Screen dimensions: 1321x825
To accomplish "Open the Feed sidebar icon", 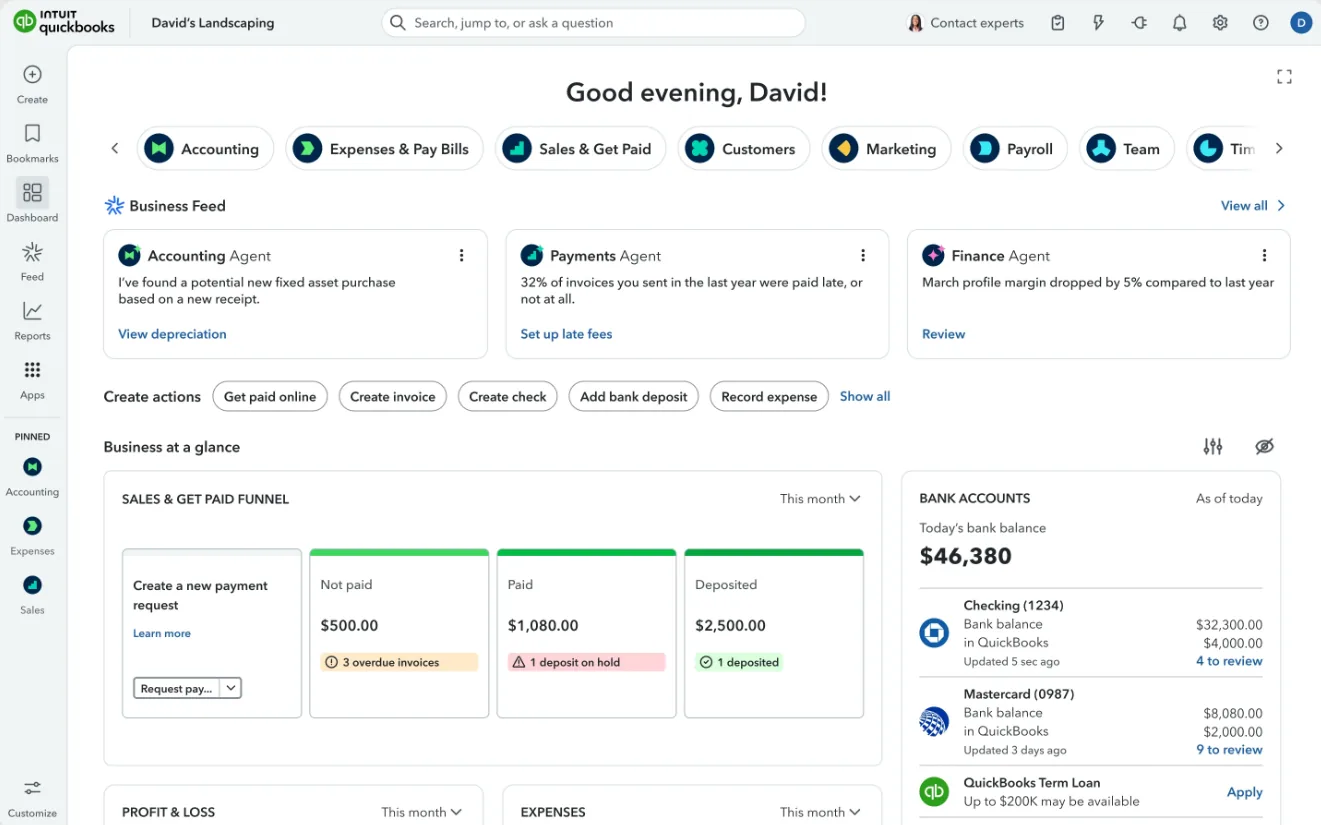I will [32, 251].
